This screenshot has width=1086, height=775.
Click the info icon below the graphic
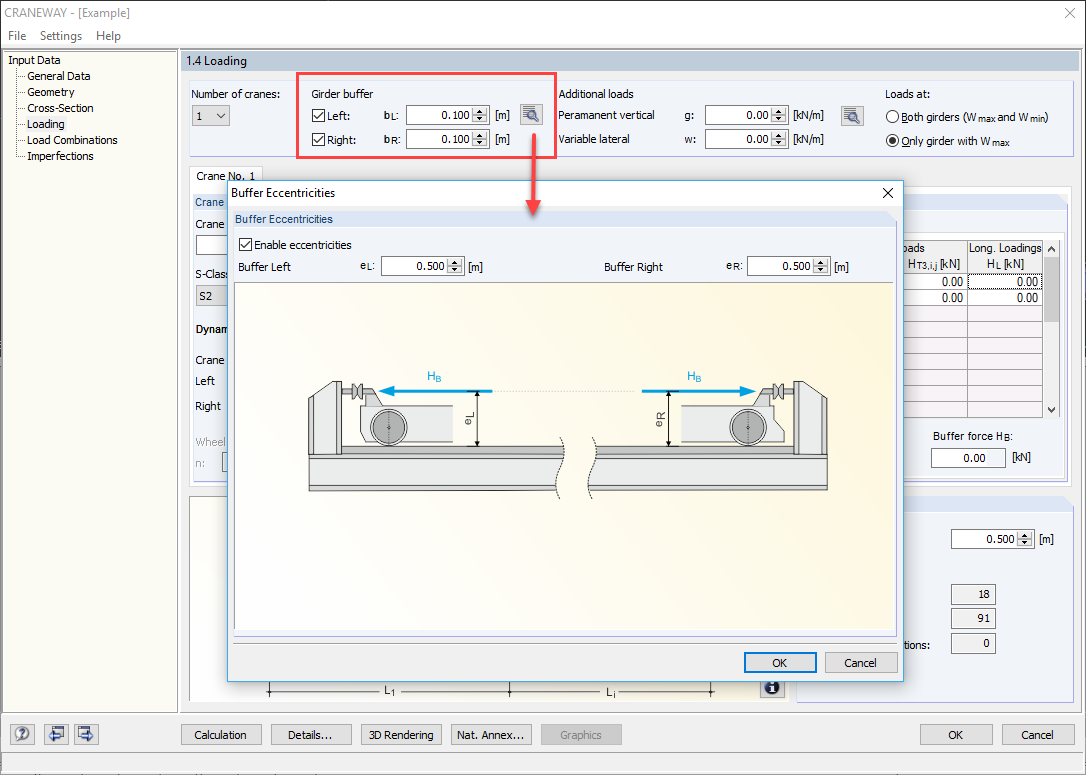pos(772,688)
